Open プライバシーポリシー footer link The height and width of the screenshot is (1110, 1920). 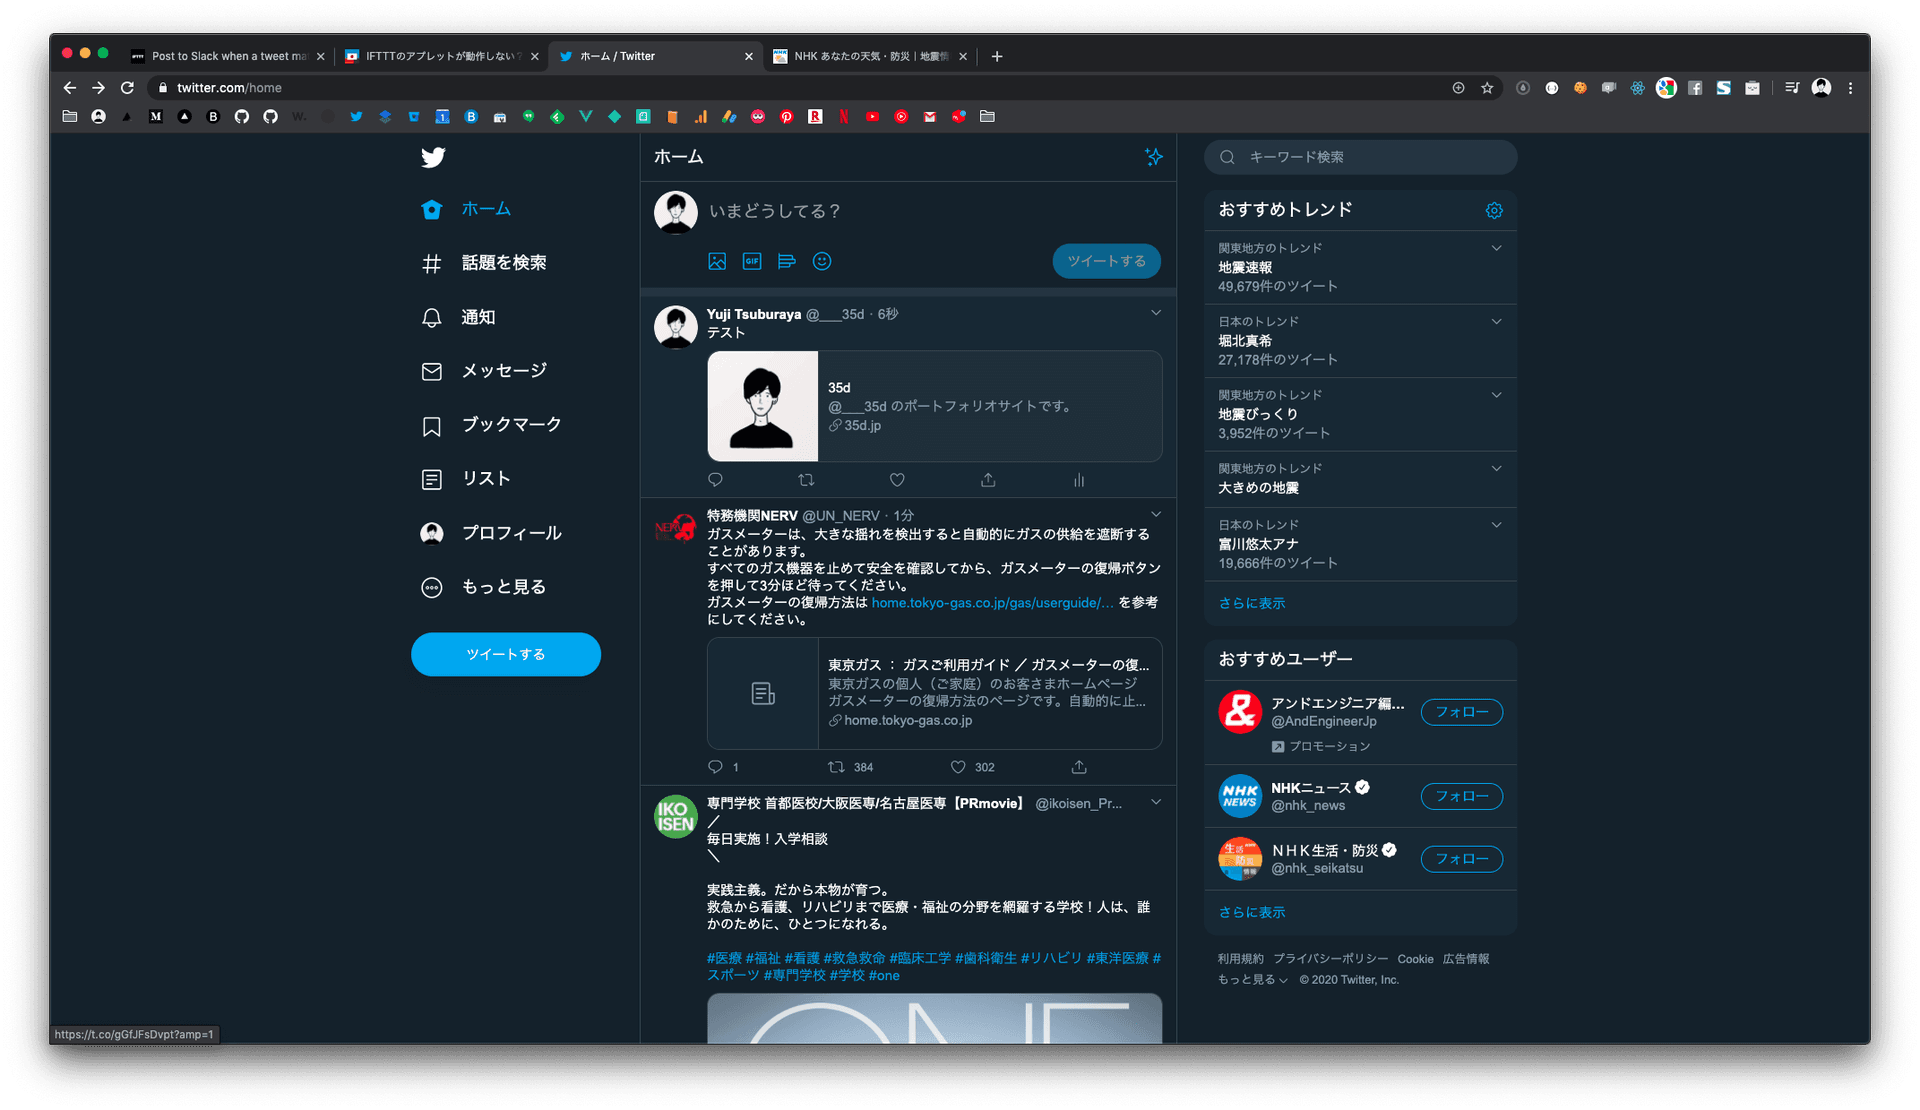pyautogui.click(x=1330, y=959)
